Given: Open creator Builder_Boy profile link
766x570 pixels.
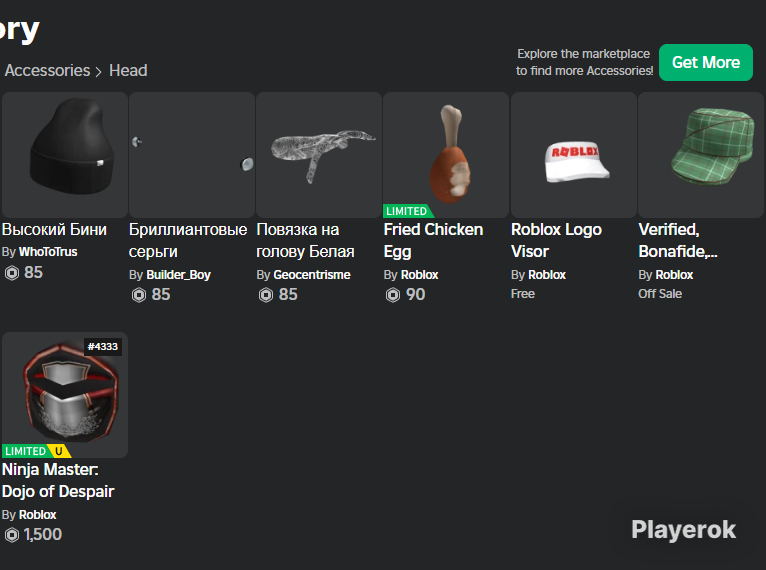Looking at the screenshot, I should coord(178,274).
